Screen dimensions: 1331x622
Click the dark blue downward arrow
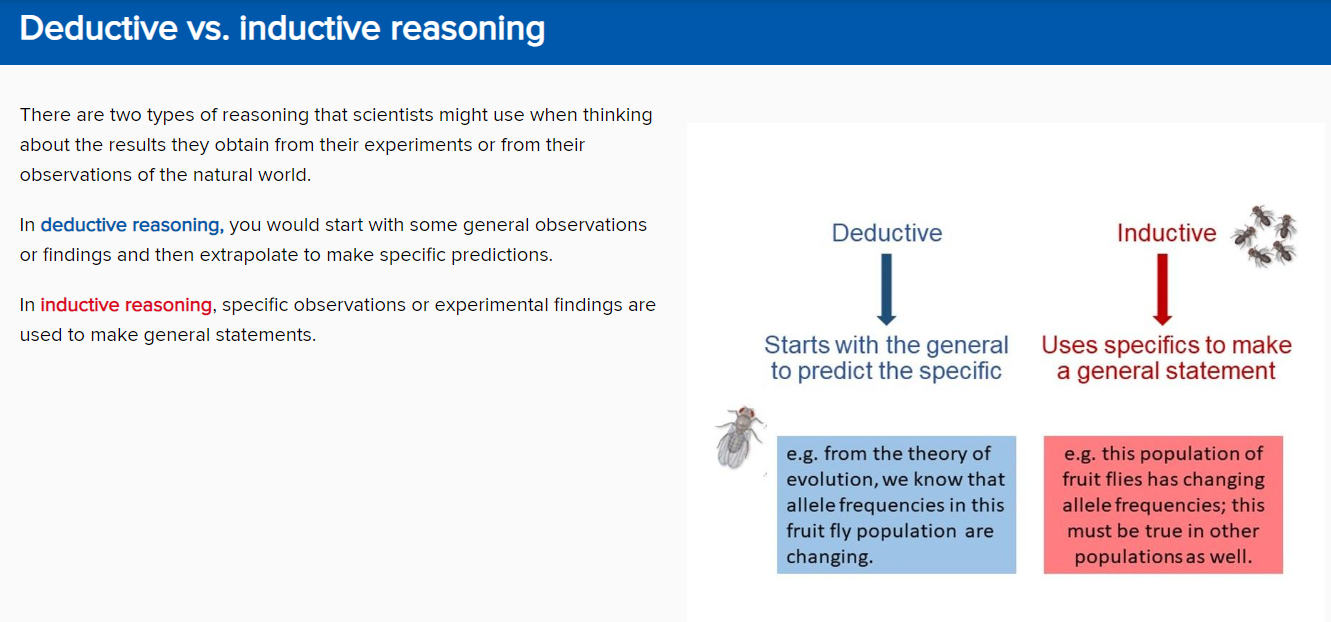point(886,289)
